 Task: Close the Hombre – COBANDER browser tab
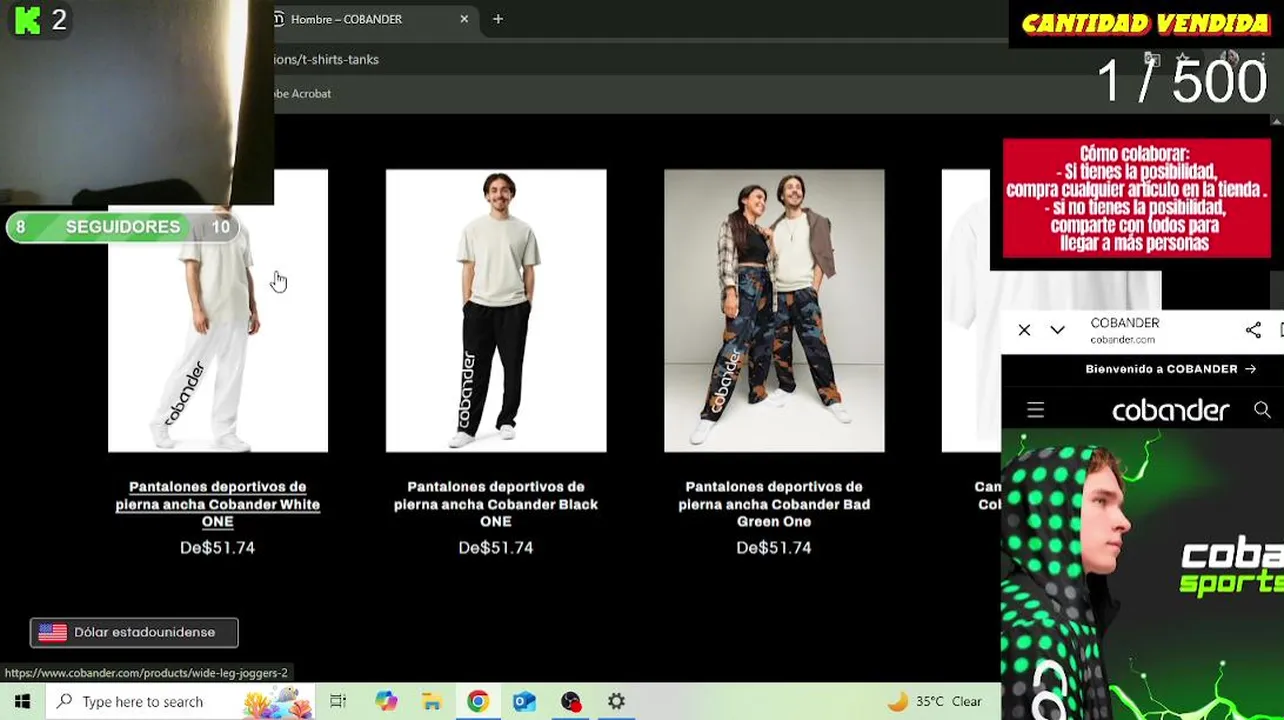coord(464,19)
